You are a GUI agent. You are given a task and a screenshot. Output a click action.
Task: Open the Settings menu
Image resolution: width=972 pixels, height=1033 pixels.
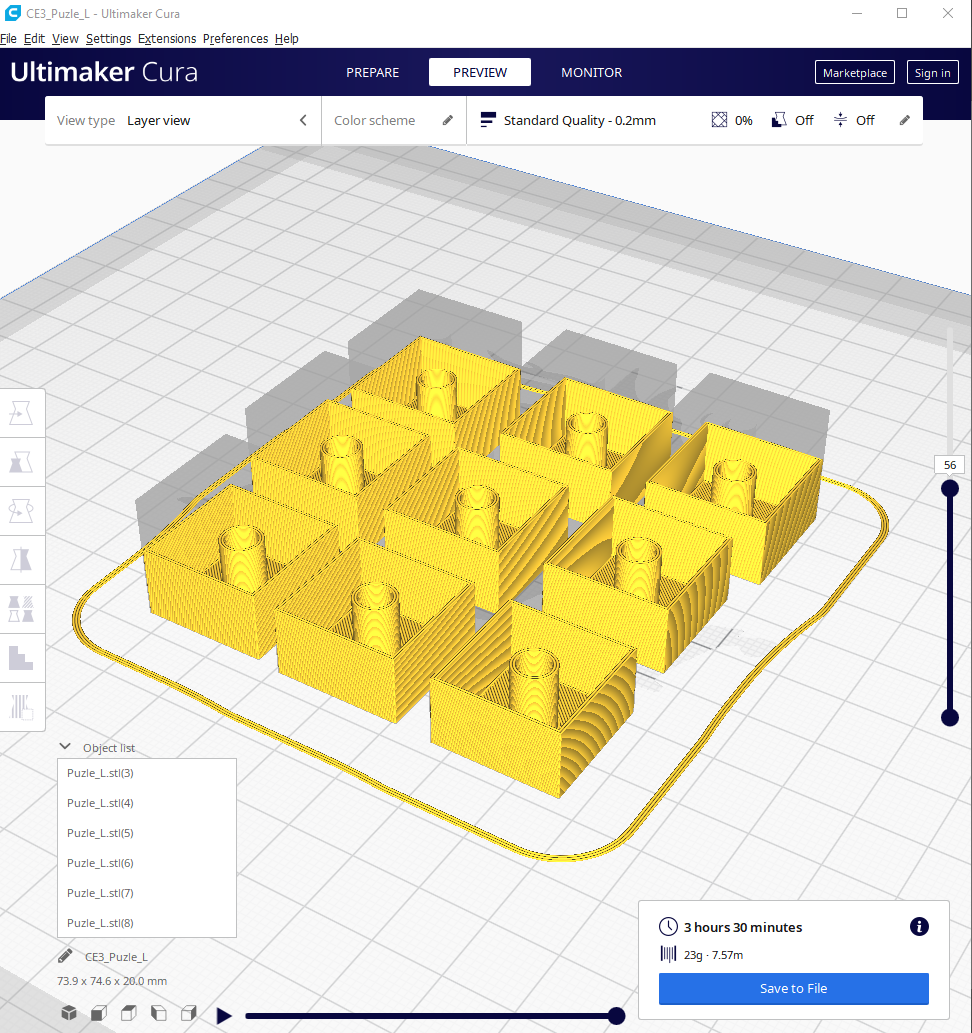click(108, 38)
